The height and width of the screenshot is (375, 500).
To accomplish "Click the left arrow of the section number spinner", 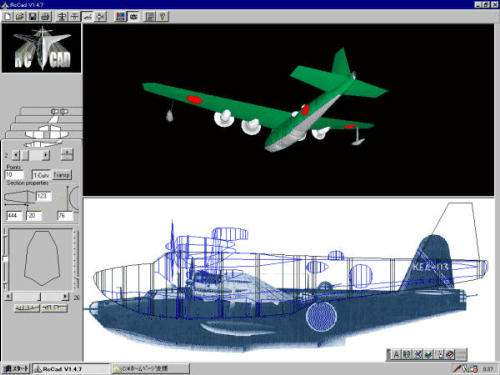I will 16,155.
